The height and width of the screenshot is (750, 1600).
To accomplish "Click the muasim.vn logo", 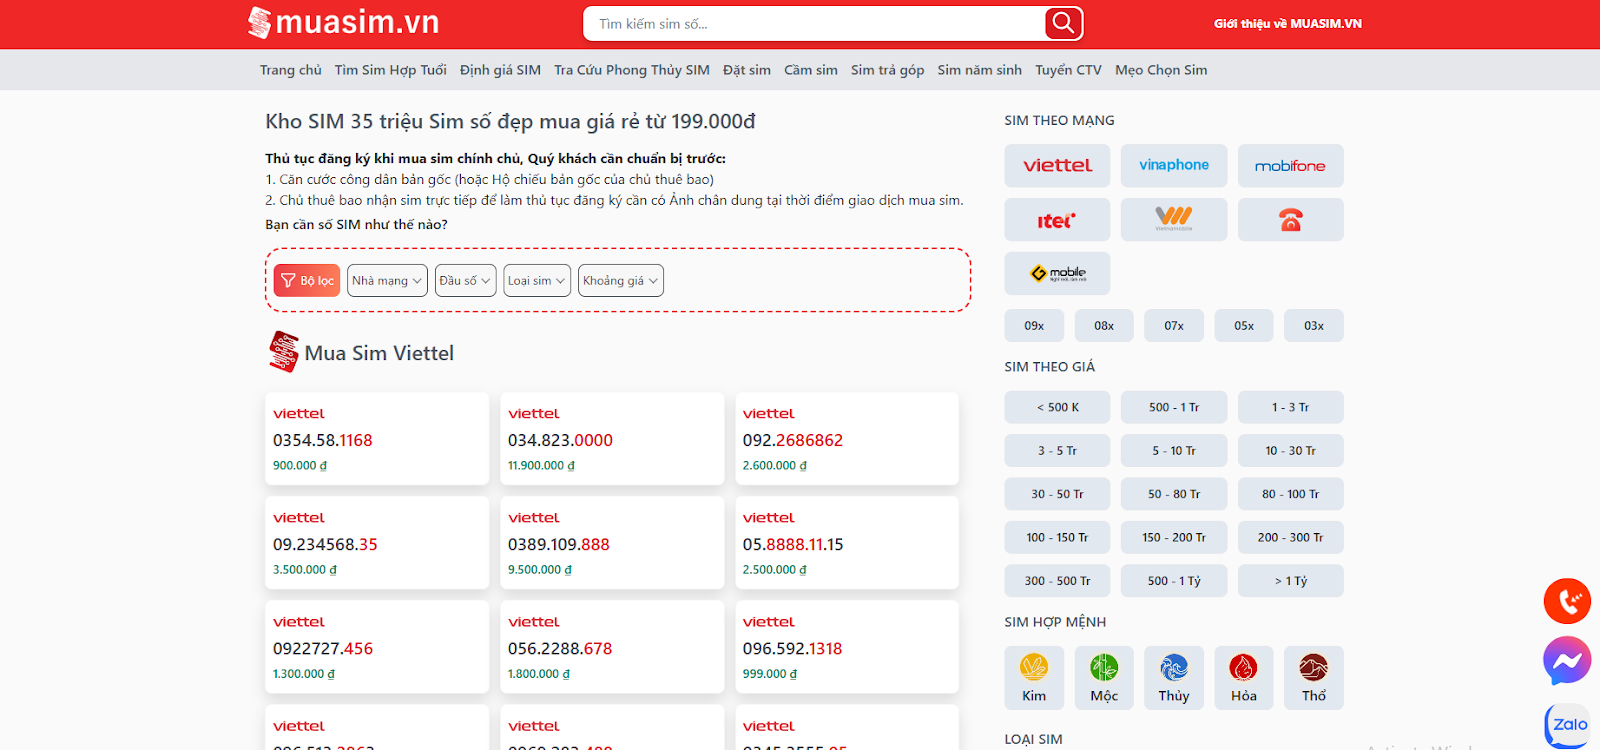I will coord(344,22).
